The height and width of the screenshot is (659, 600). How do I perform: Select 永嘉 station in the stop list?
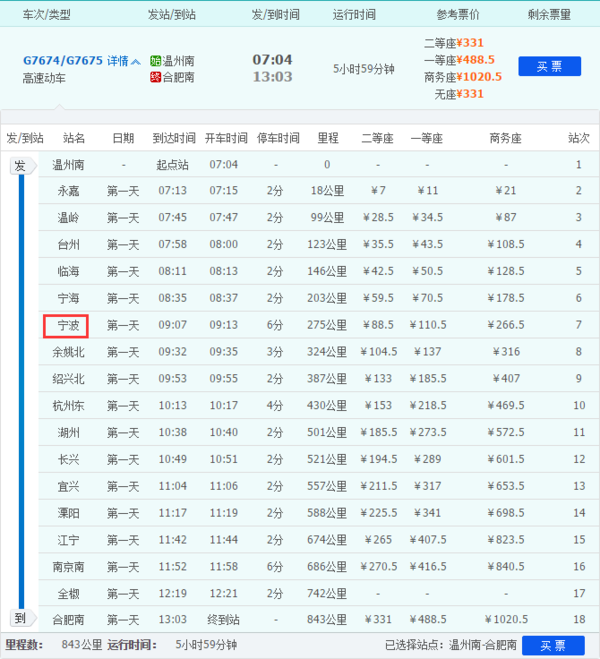click(68, 191)
